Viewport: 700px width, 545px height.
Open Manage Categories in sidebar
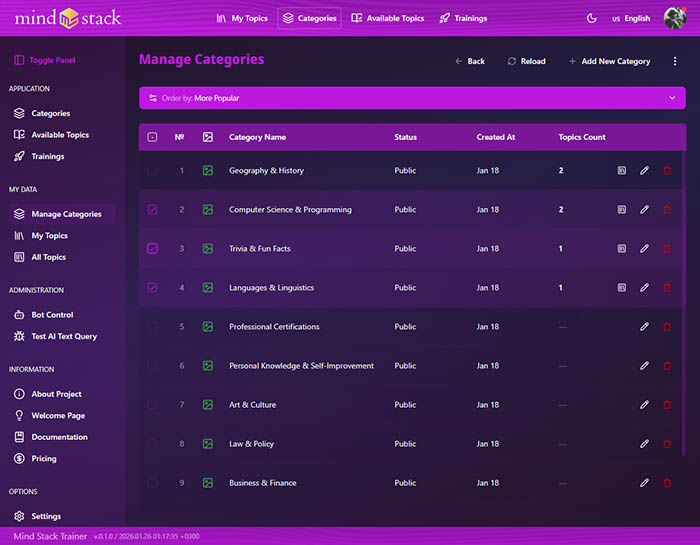click(62, 214)
